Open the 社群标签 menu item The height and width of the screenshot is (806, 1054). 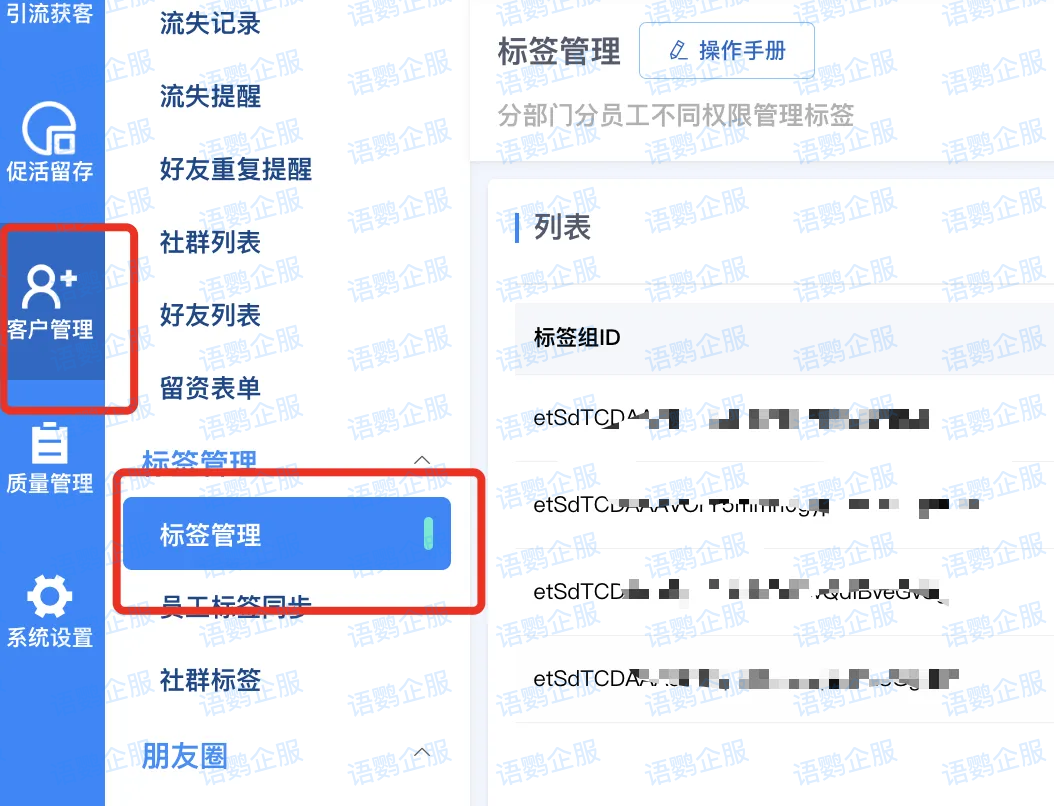(210, 680)
